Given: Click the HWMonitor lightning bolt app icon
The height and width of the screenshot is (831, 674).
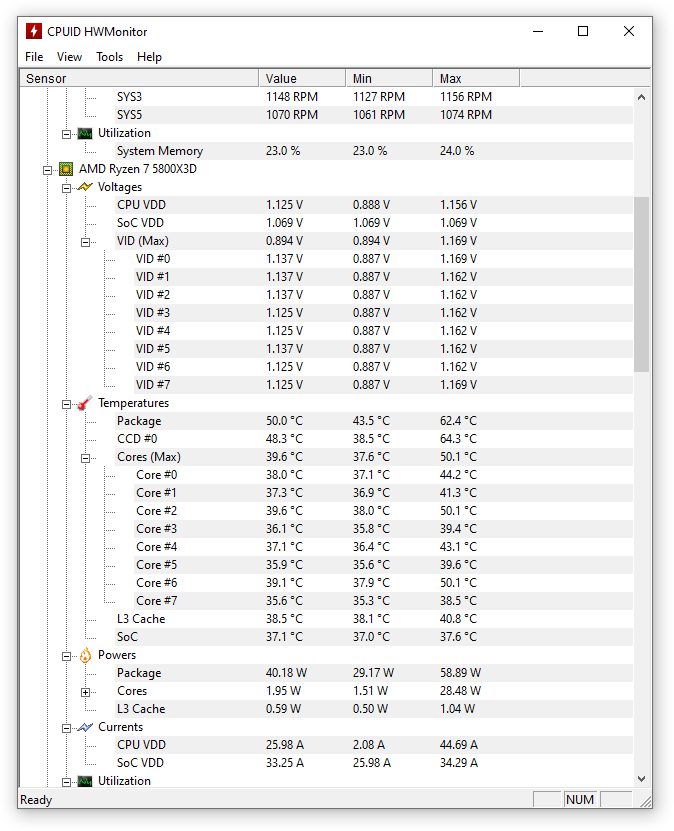Looking at the screenshot, I should 34,31.
